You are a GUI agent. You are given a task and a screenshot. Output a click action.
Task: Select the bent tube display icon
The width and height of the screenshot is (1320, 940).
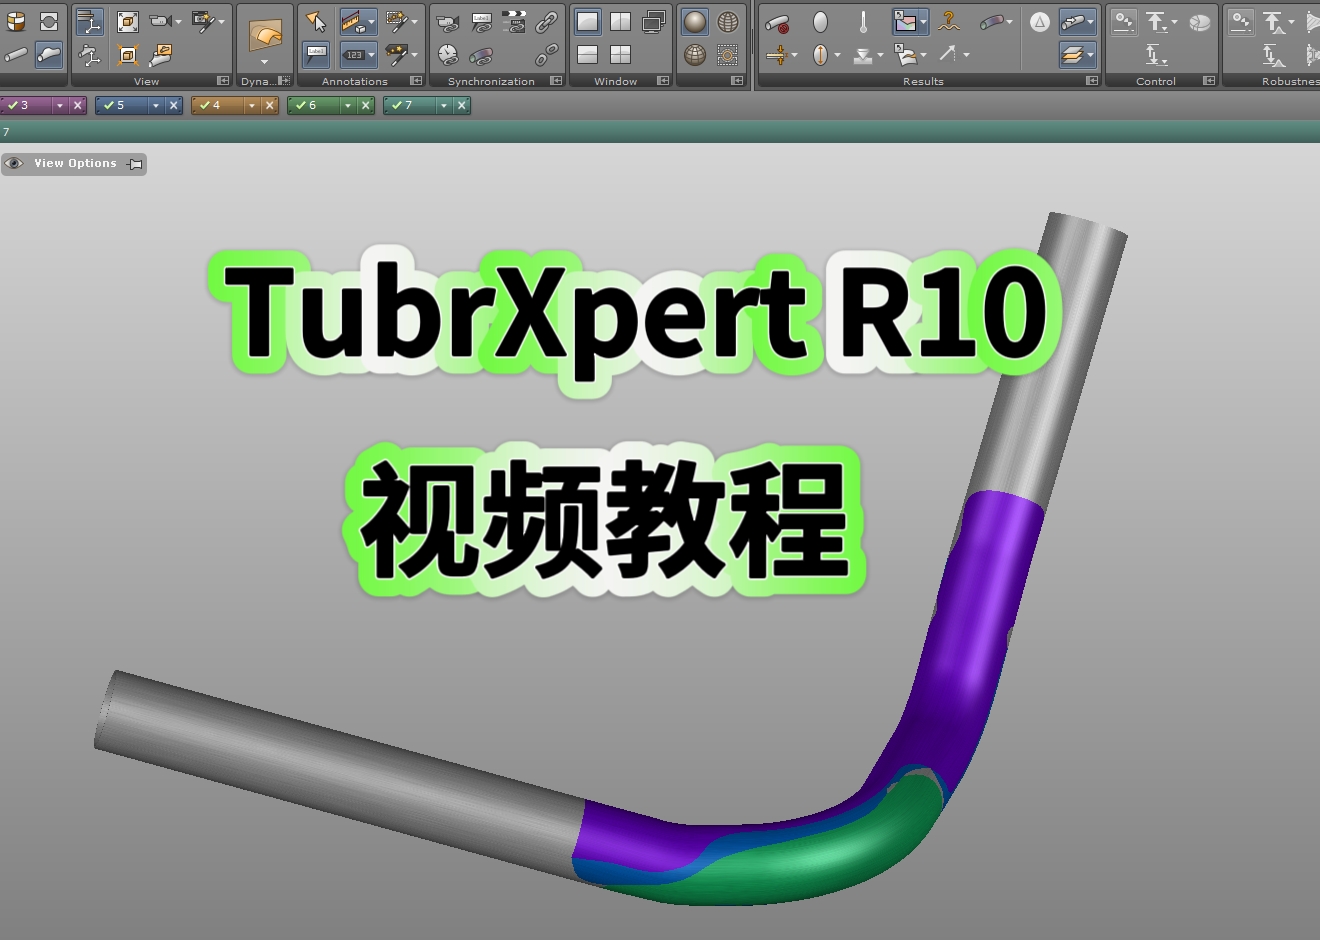click(49, 54)
